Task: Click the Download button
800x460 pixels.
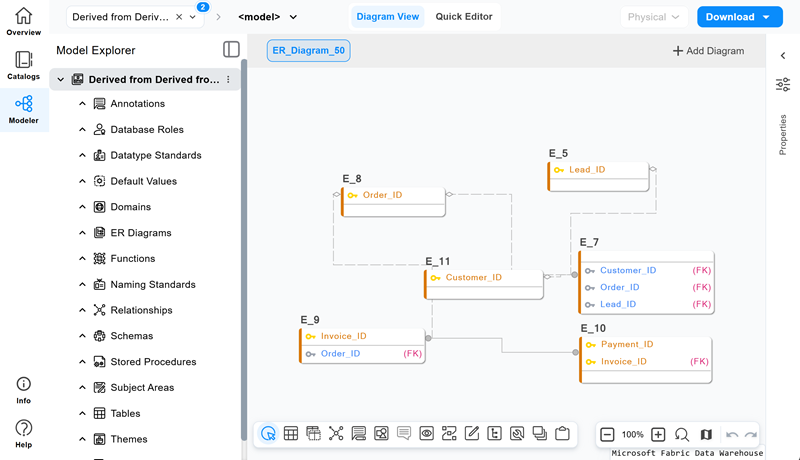Action: 740,17
